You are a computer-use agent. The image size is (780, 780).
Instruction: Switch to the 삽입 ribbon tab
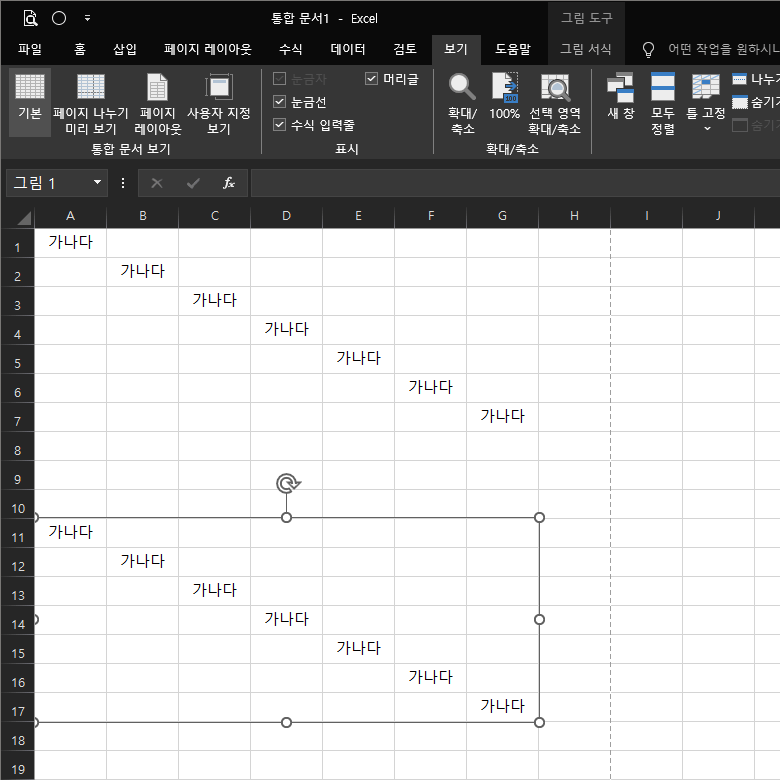point(125,49)
